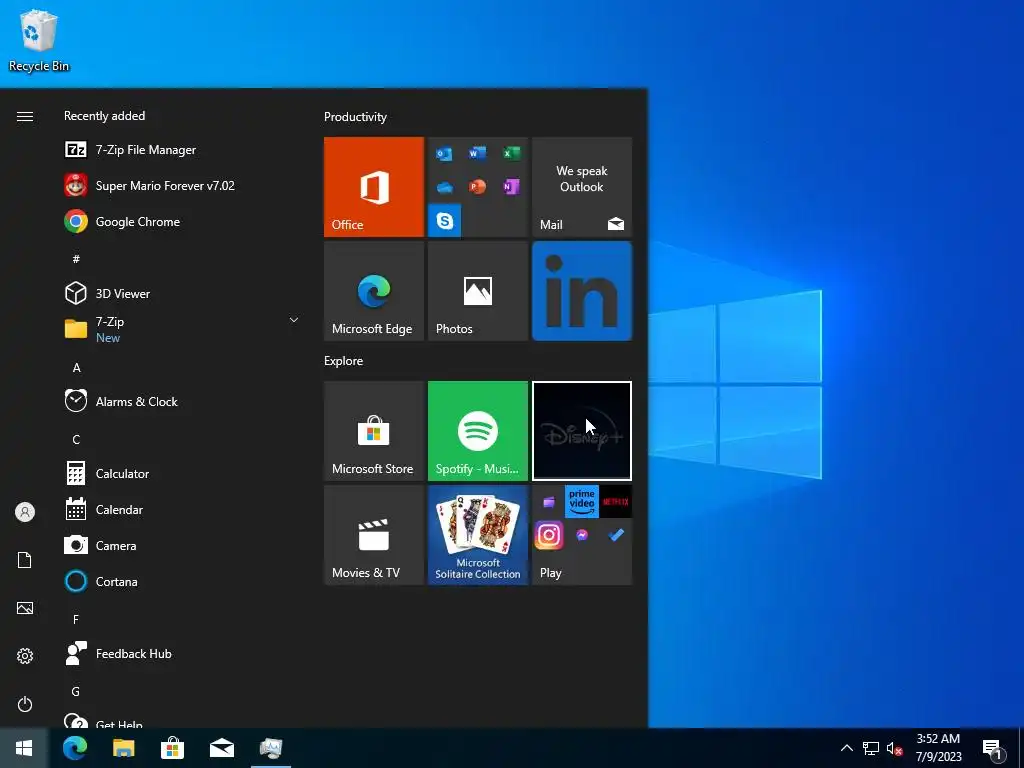The image size is (1024, 768).
Task: Open 3D Viewer app
Action: 183,293
